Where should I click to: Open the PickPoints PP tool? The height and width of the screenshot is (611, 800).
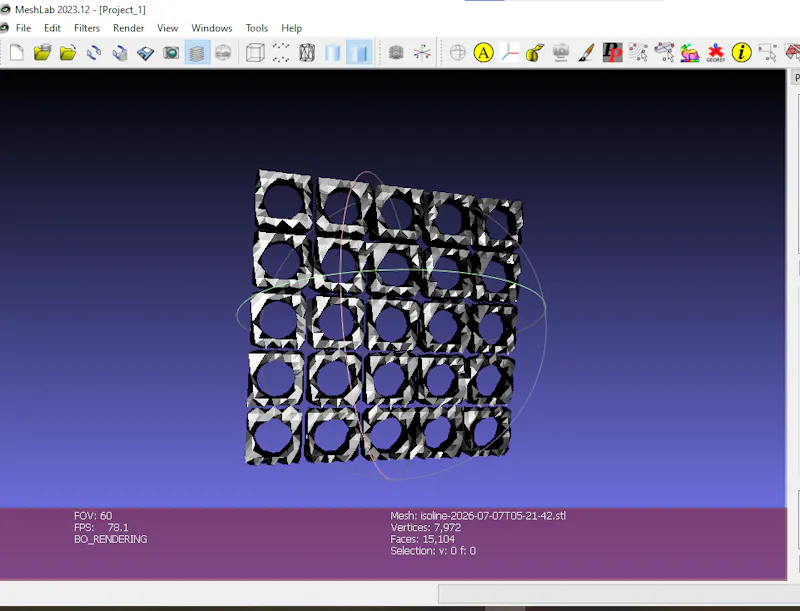tap(612, 53)
